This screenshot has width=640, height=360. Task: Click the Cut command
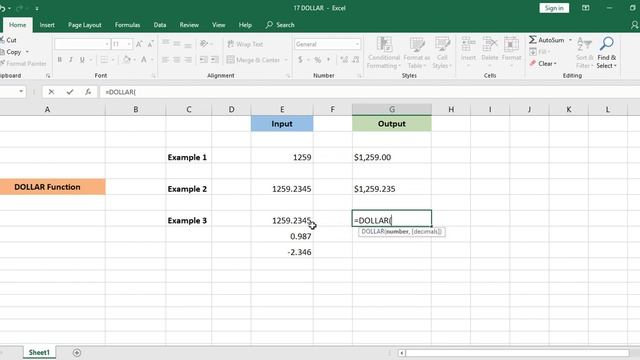[x=8, y=40]
